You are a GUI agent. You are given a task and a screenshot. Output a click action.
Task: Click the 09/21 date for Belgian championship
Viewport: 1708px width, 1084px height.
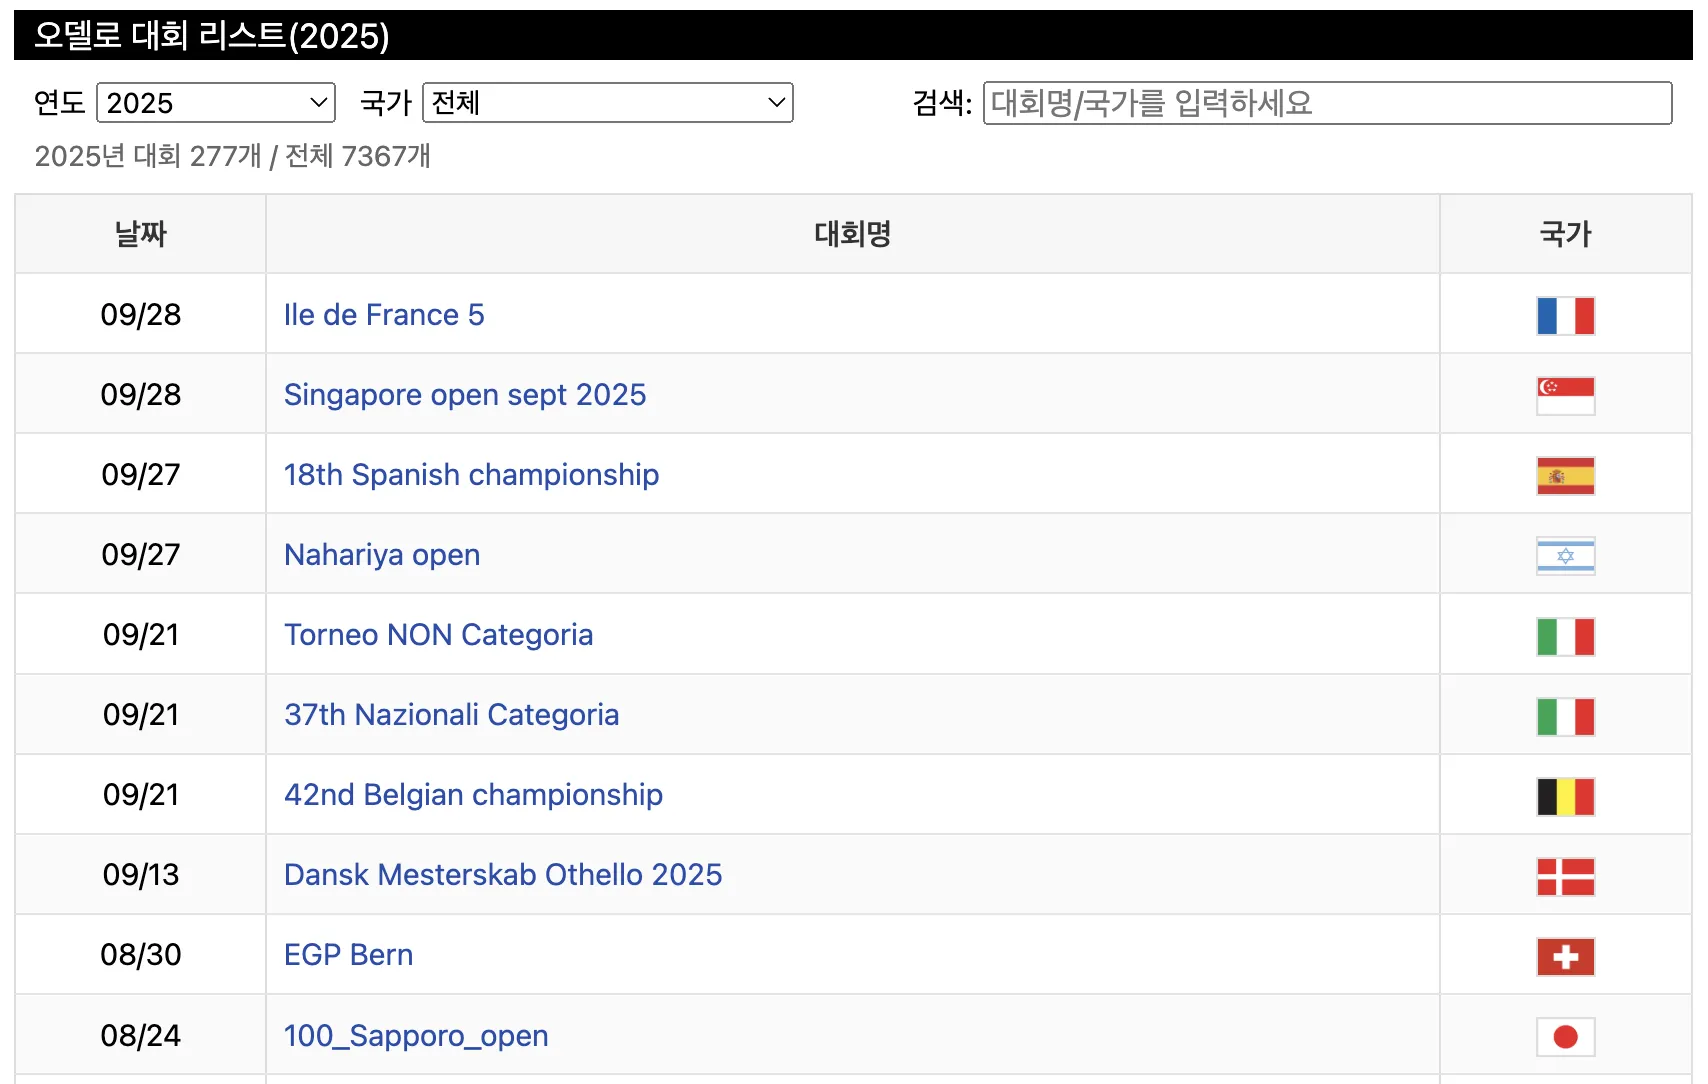point(141,795)
